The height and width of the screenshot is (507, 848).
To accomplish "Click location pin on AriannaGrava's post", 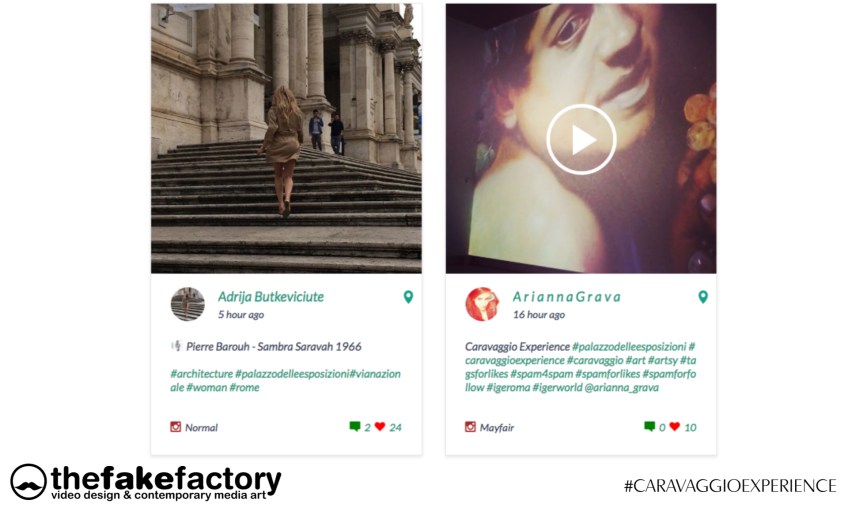I will coord(703,297).
